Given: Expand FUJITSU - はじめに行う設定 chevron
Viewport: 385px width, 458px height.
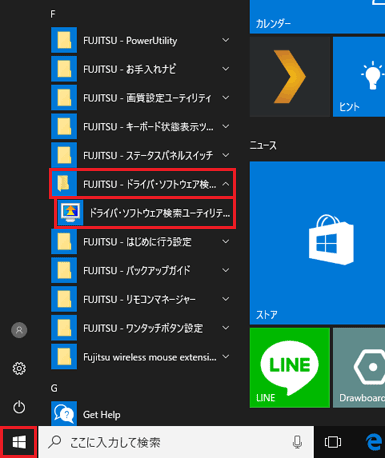Looking at the screenshot, I should coord(226,241).
